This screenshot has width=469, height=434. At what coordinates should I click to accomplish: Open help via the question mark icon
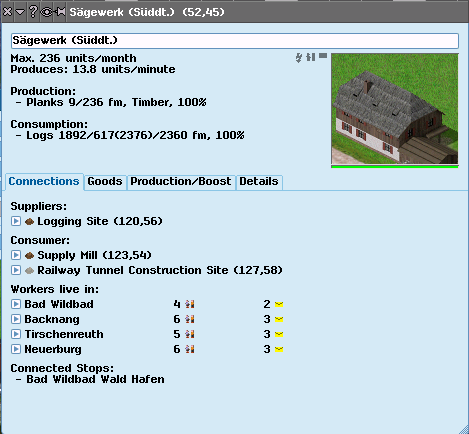point(33,12)
